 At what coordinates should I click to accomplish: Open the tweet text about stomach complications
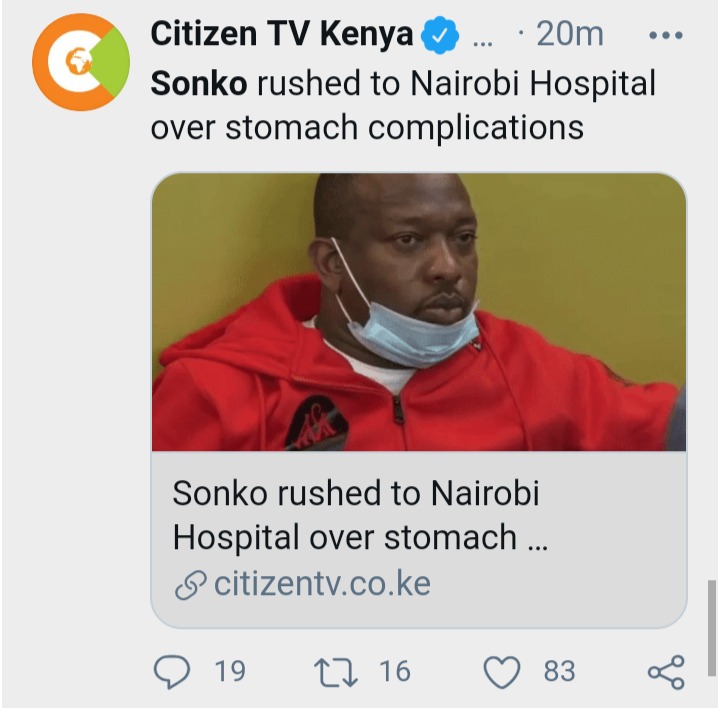point(403,105)
